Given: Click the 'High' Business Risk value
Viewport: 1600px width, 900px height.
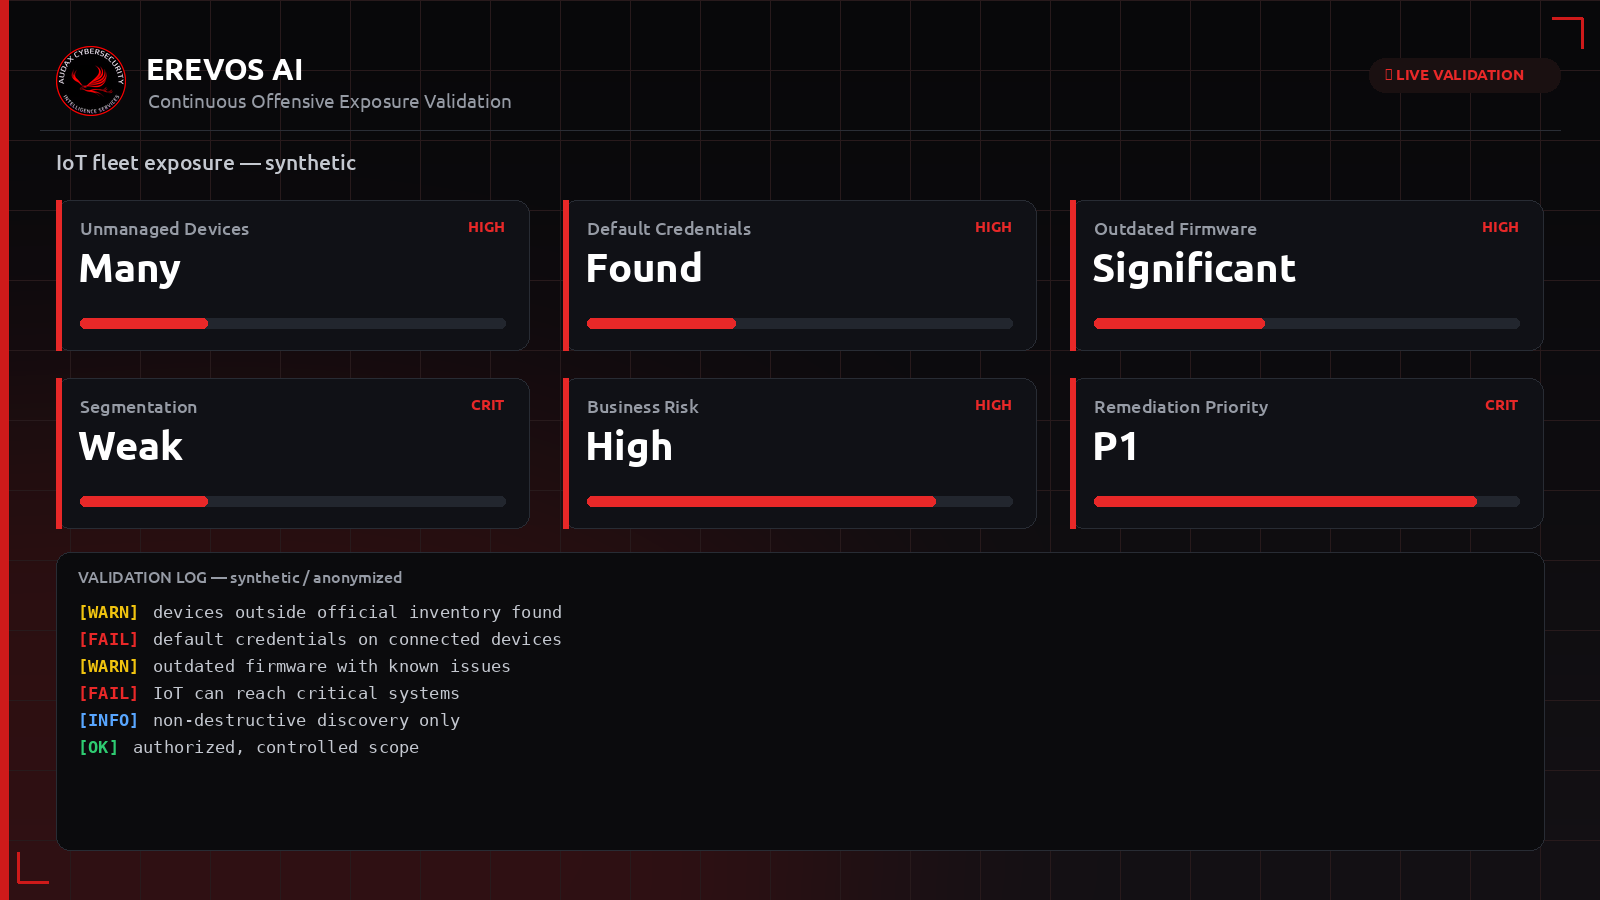Looking at the screenshot, I should [x=629, y=447].
